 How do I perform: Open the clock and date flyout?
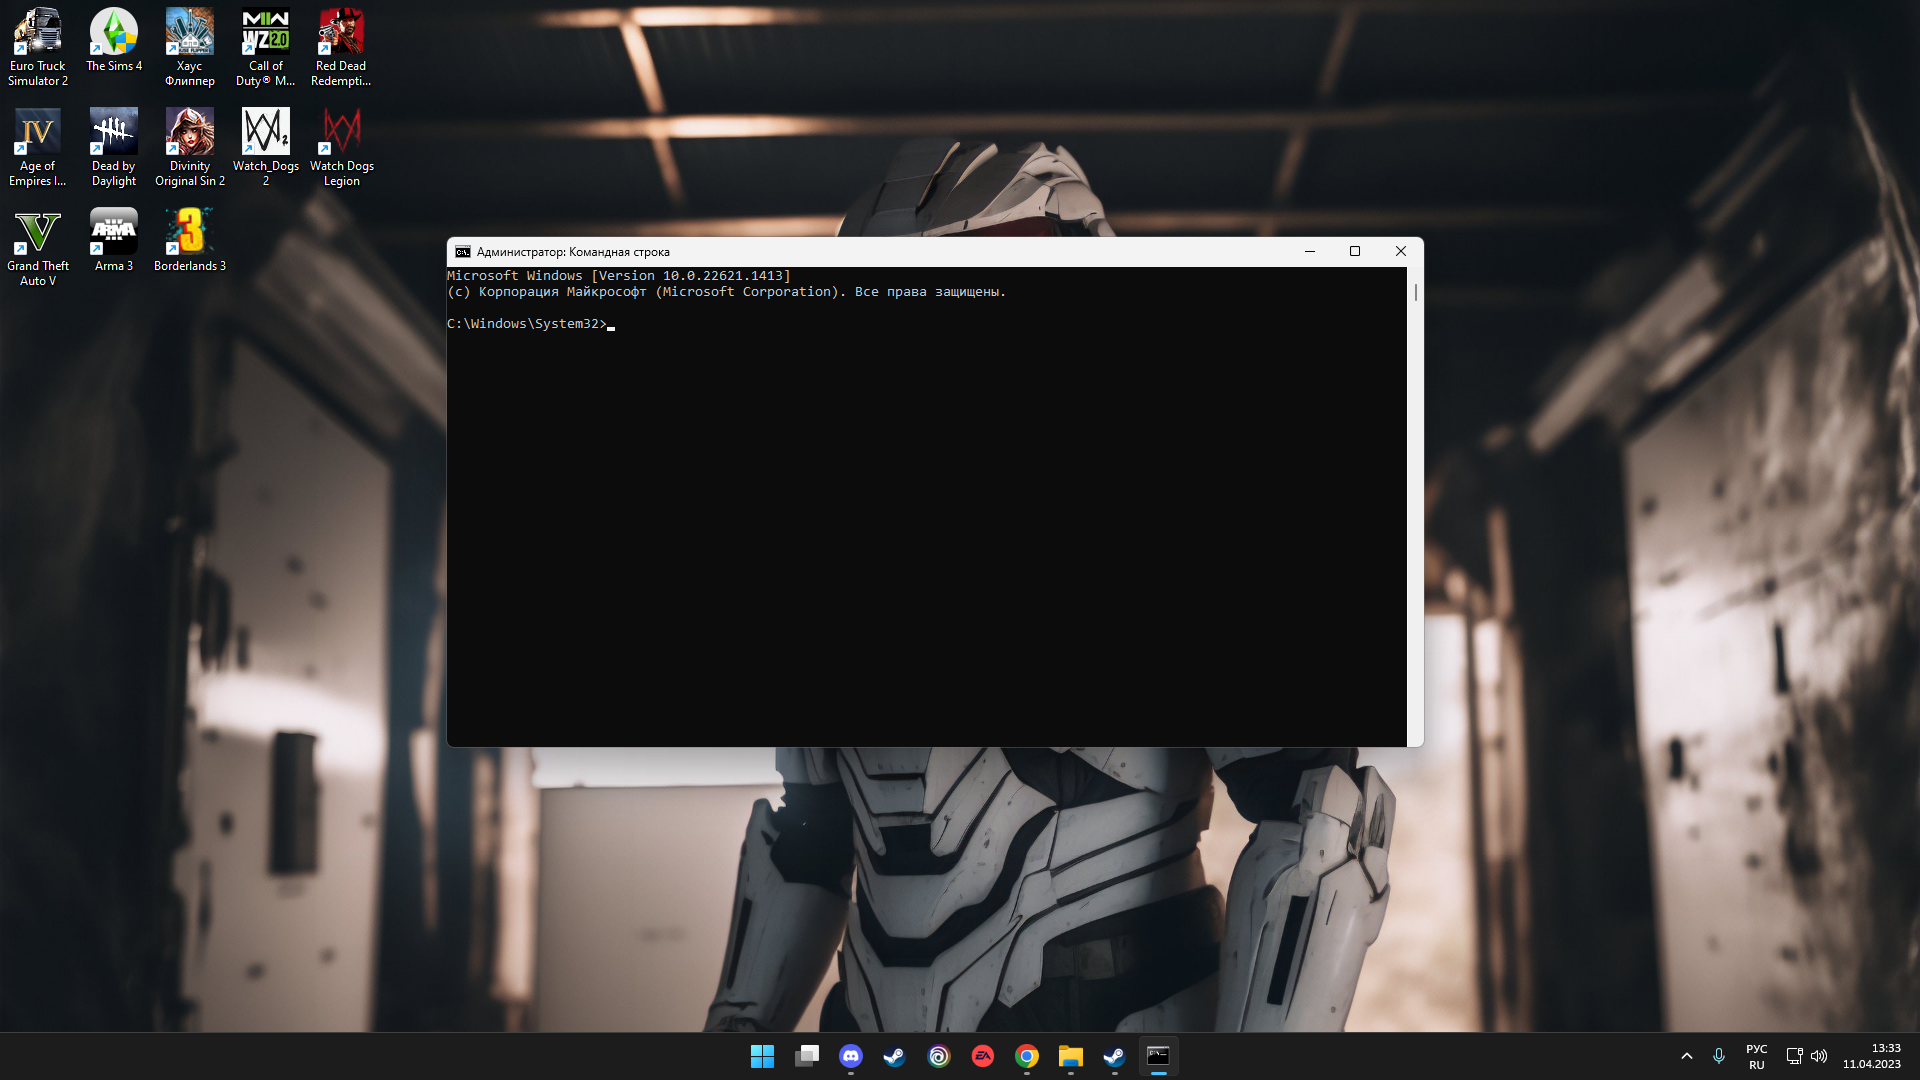pyautogui.click(x=1872, y=1056)
